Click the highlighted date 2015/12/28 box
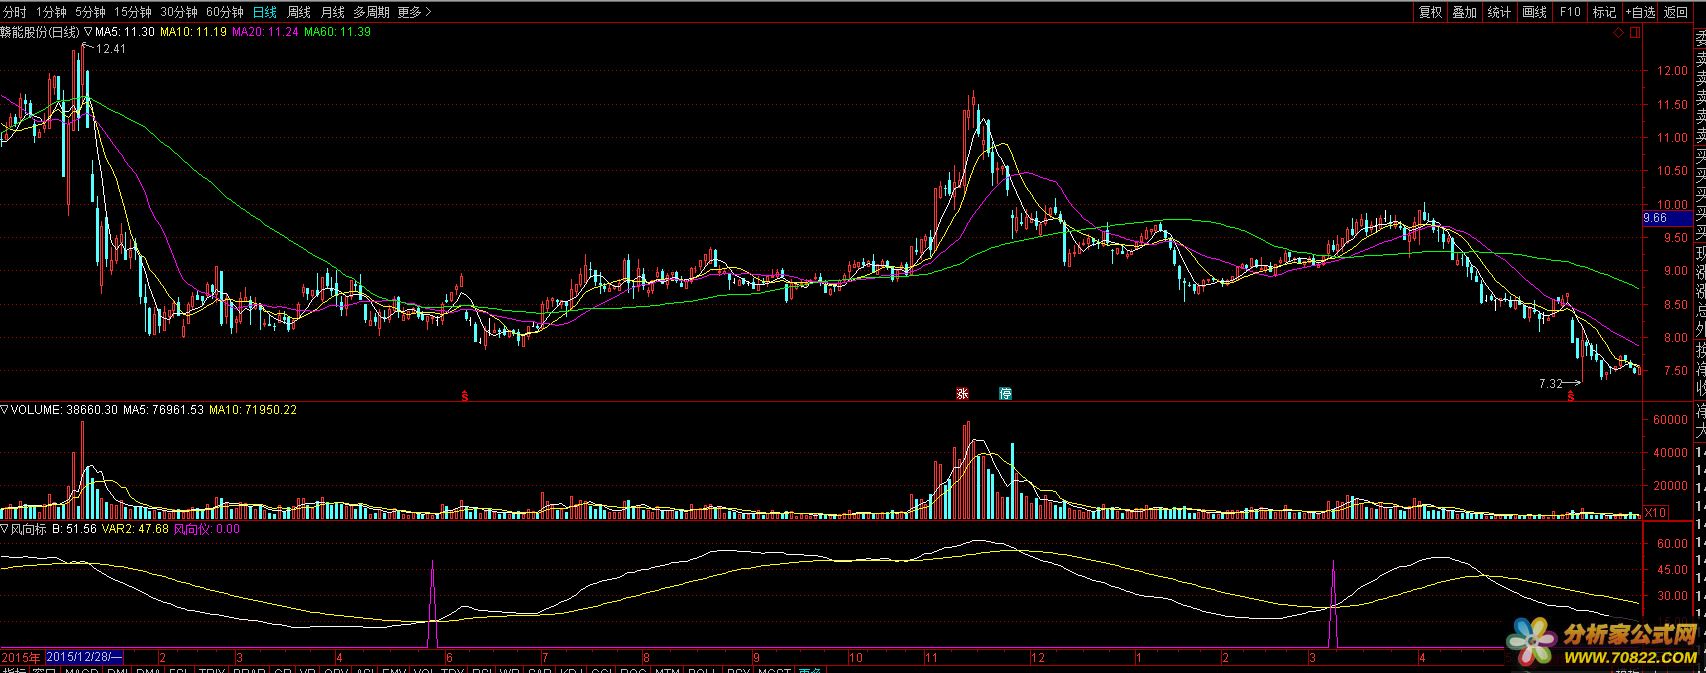Viewport: 1706px width, 673px height. click(x=84, y=657)
